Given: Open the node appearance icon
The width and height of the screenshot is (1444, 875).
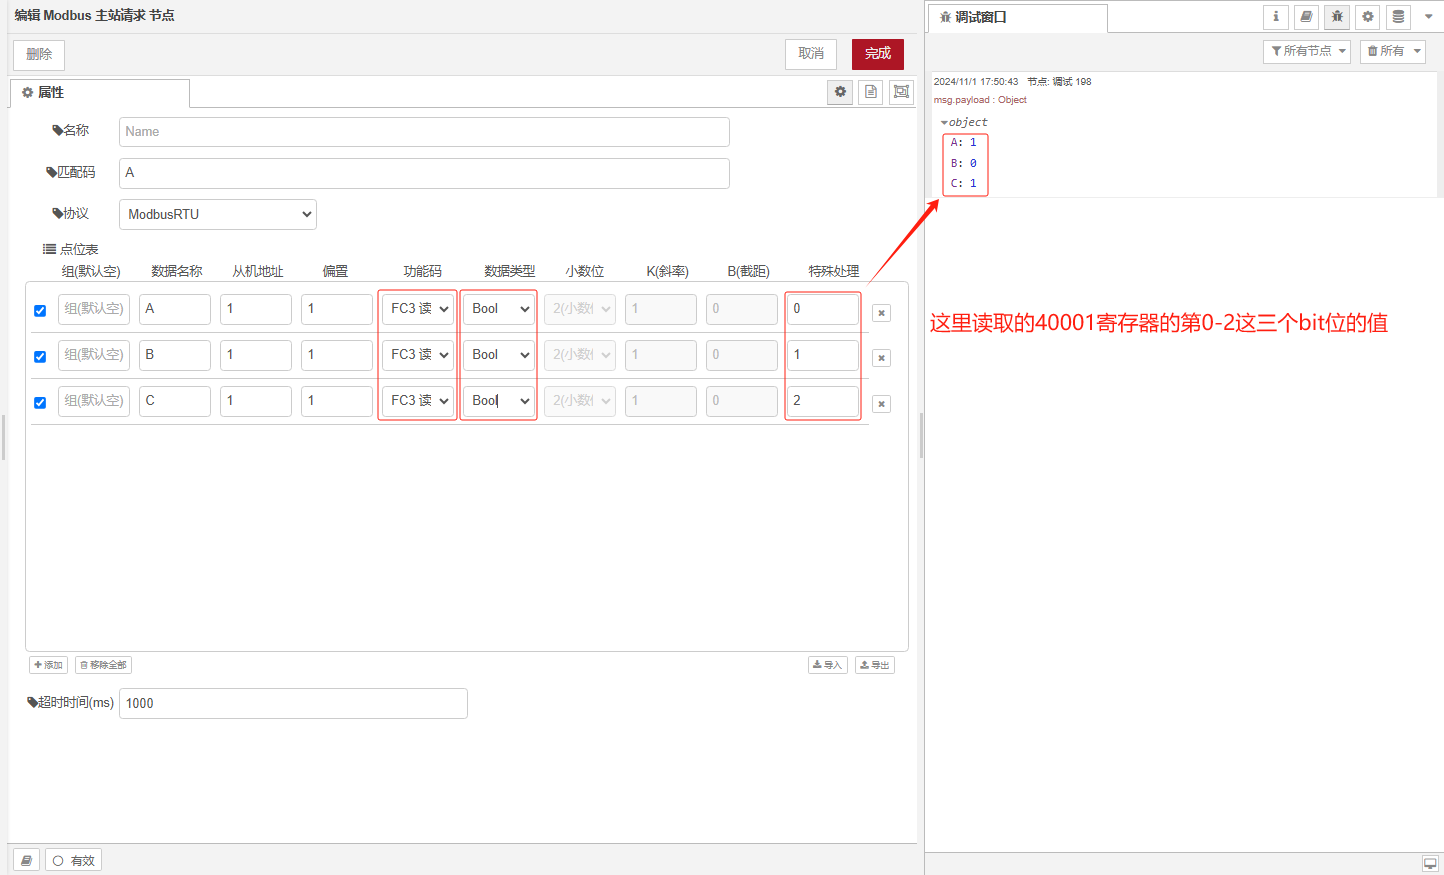Looking at the screenshot, I should pos(901,92).
